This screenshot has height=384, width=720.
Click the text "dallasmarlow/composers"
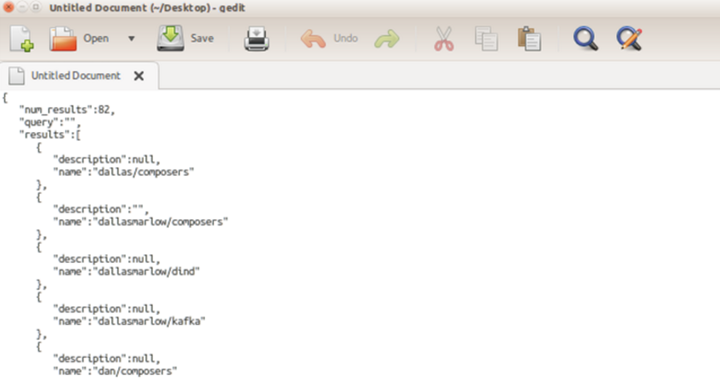pyautogui.click(x=161, y=222)
